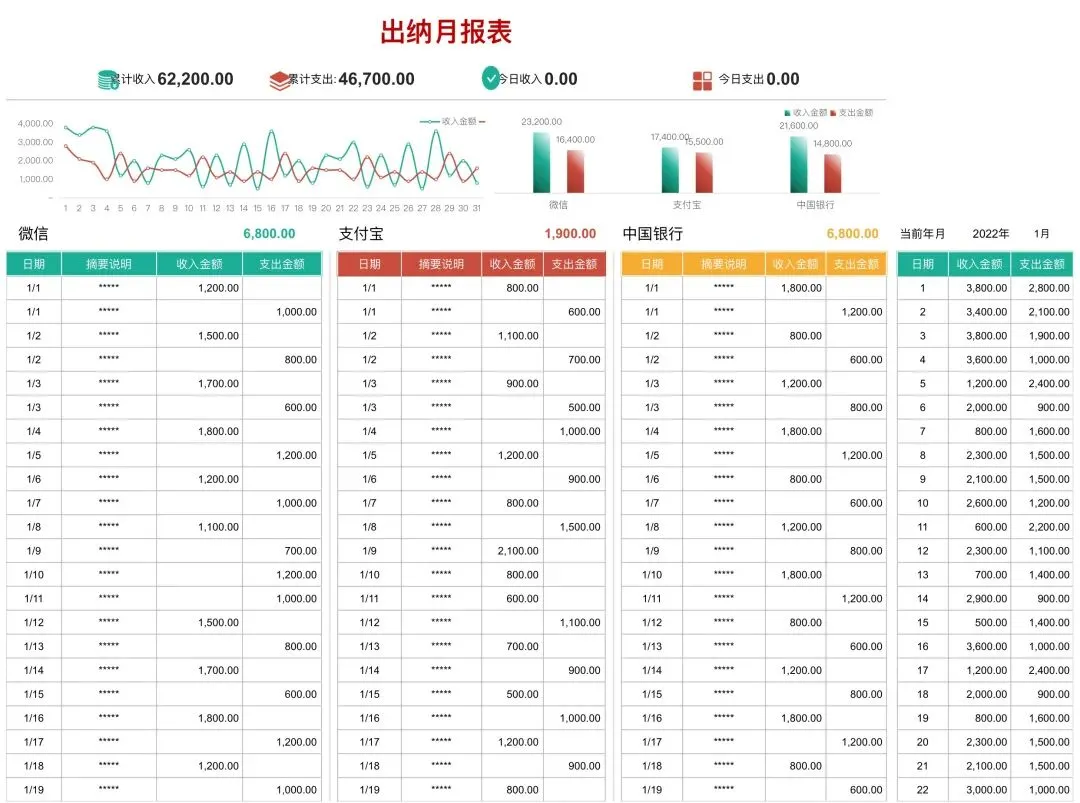Click the 今日支出 value 0.00
Screen dimensions: 1080x803
783,79
